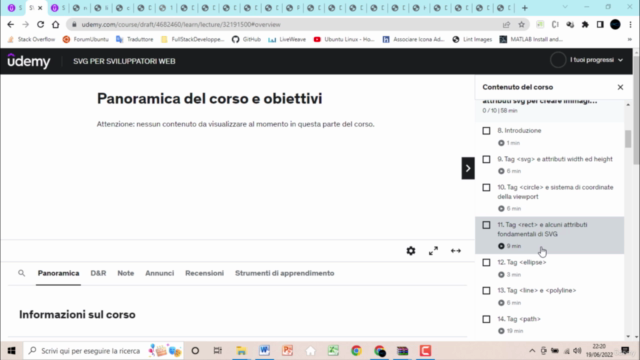Click the SVG PER SVILUPPATORI WEB course title

point(124,61)
